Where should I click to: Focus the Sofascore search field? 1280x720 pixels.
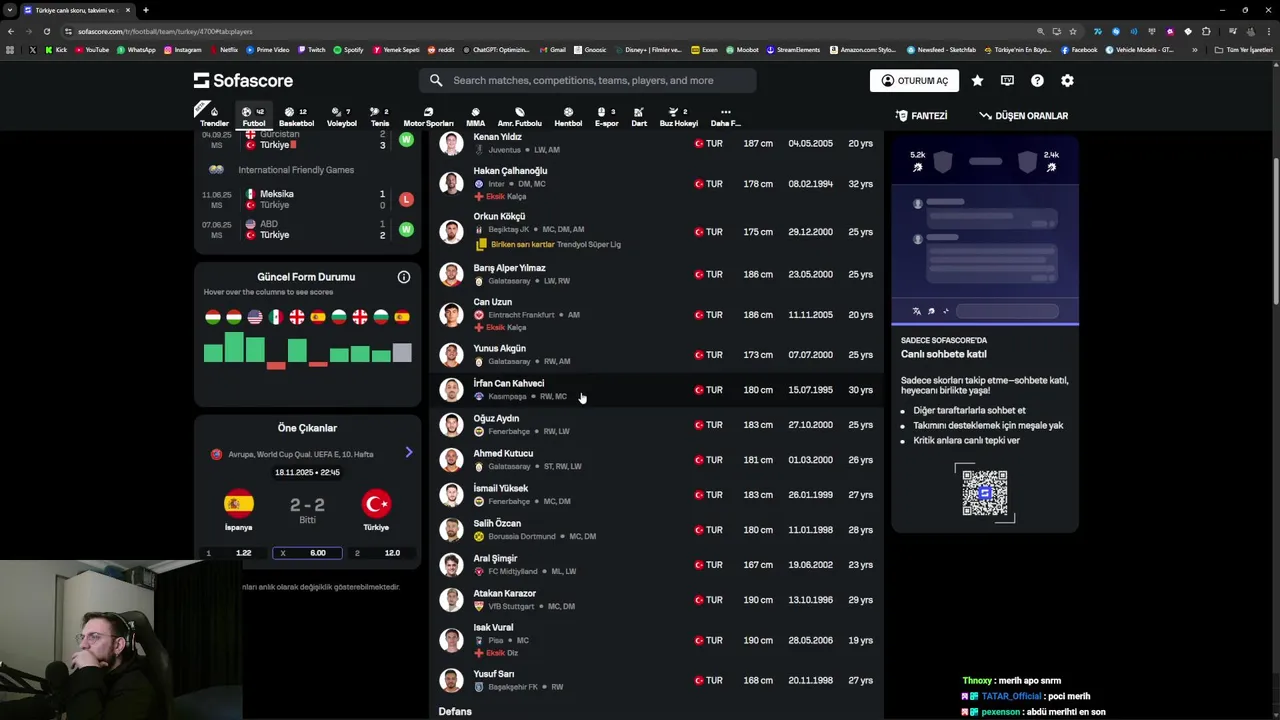pyautogui.click(x=586, y=80)
